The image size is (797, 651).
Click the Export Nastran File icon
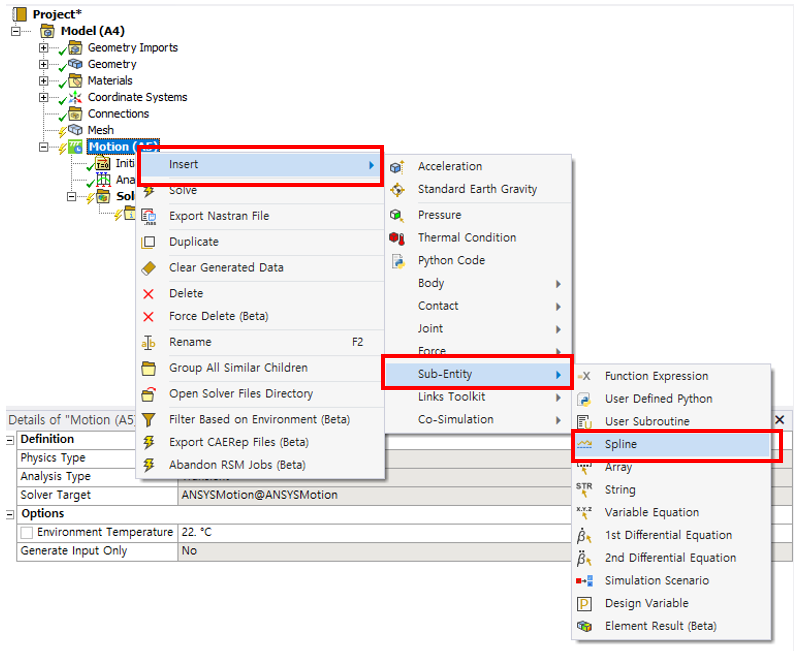(149, 216)
